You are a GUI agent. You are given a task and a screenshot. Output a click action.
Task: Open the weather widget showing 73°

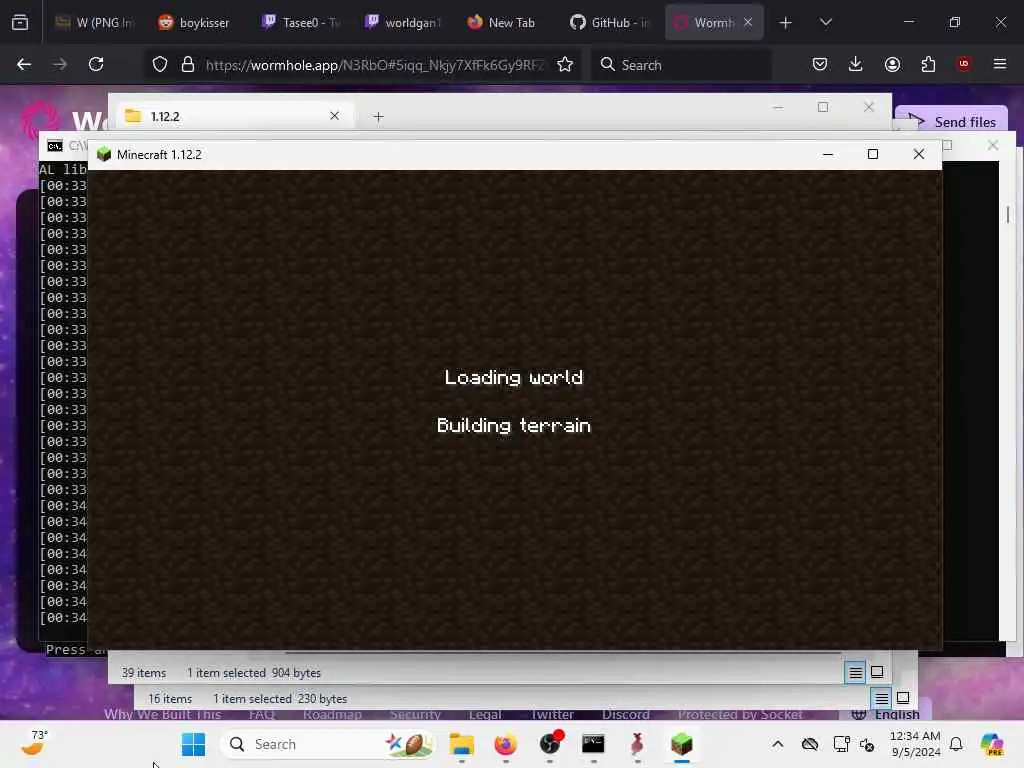(x=34, y=743)
